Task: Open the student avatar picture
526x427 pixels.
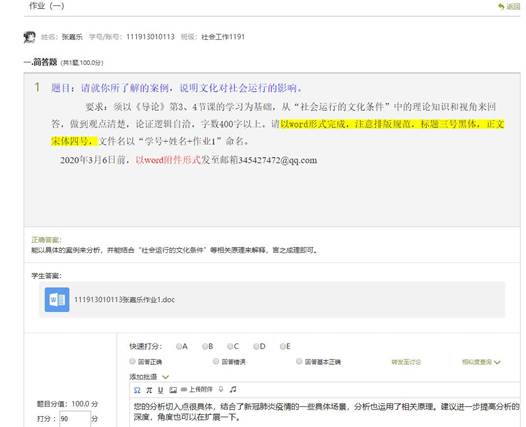Action: [30, 37]
